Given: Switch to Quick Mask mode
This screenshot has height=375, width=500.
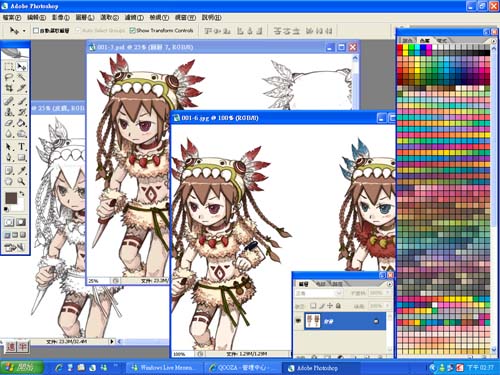Looking at the screenshot, I should point(21,222).
